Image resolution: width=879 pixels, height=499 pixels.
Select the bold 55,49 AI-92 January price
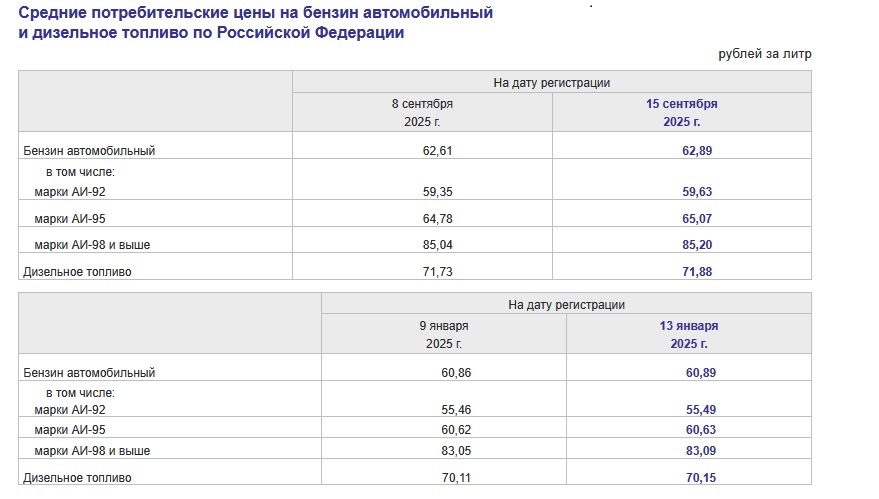[x=703, y=410]
